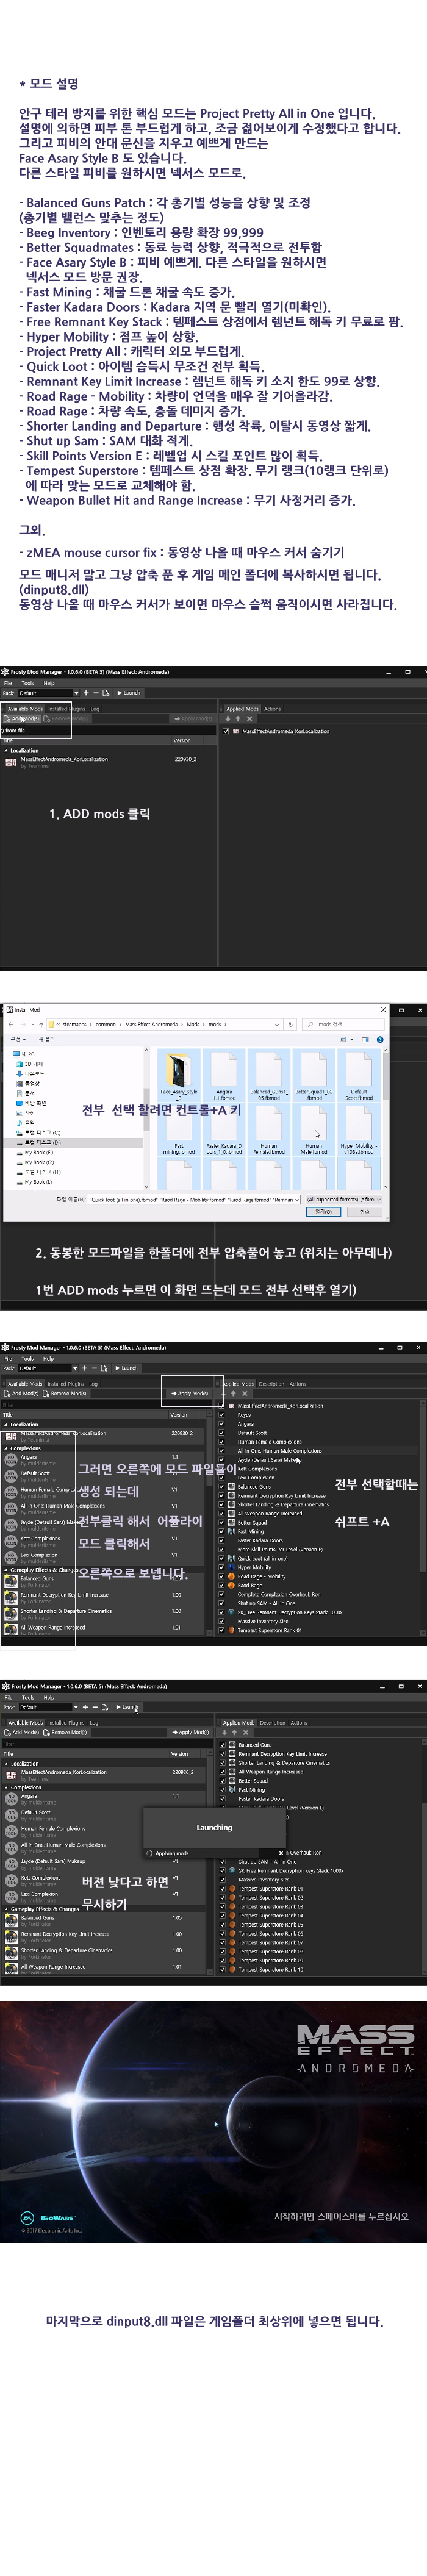Click the mods 검색 search box in Install Mod
The height and width of the screenshot is (2576, 427).
tap(343, 1024)
